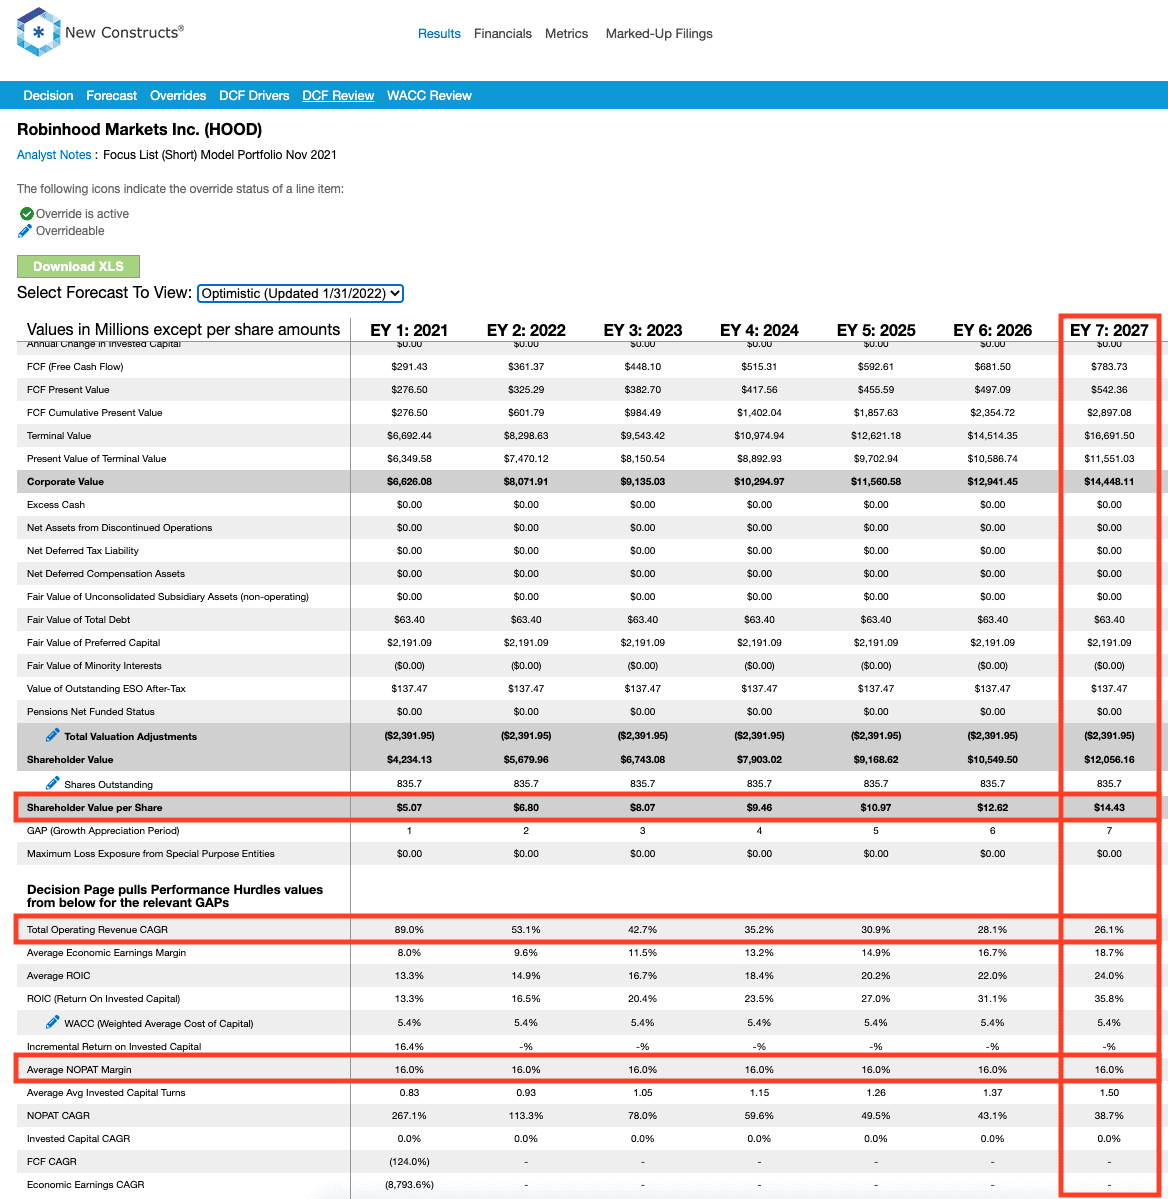Click the $14,448.11 Corporate Value cell
This screenshot has height=1199, width=1168.
[1109, 482]
